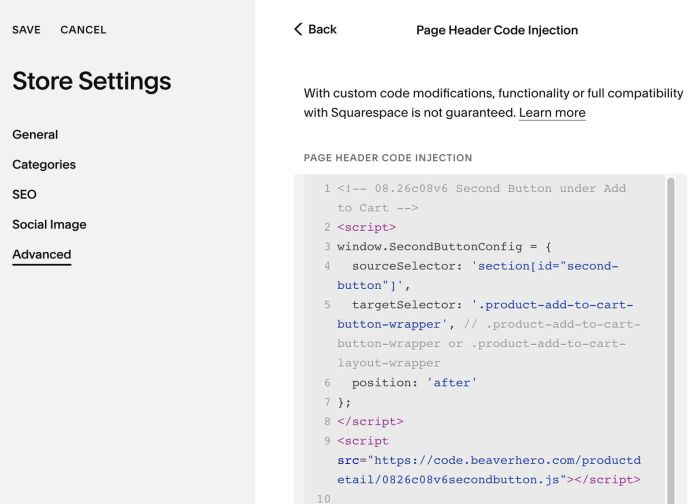Image resolution: width=700 pixels, height=504 pixels.
Task: Click the opening <script> tag on line 2
Action: tap(367, 227)
